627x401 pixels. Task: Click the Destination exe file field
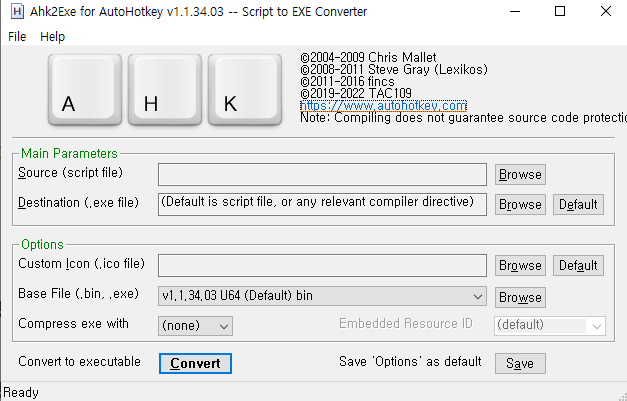(x=322, y=204)
